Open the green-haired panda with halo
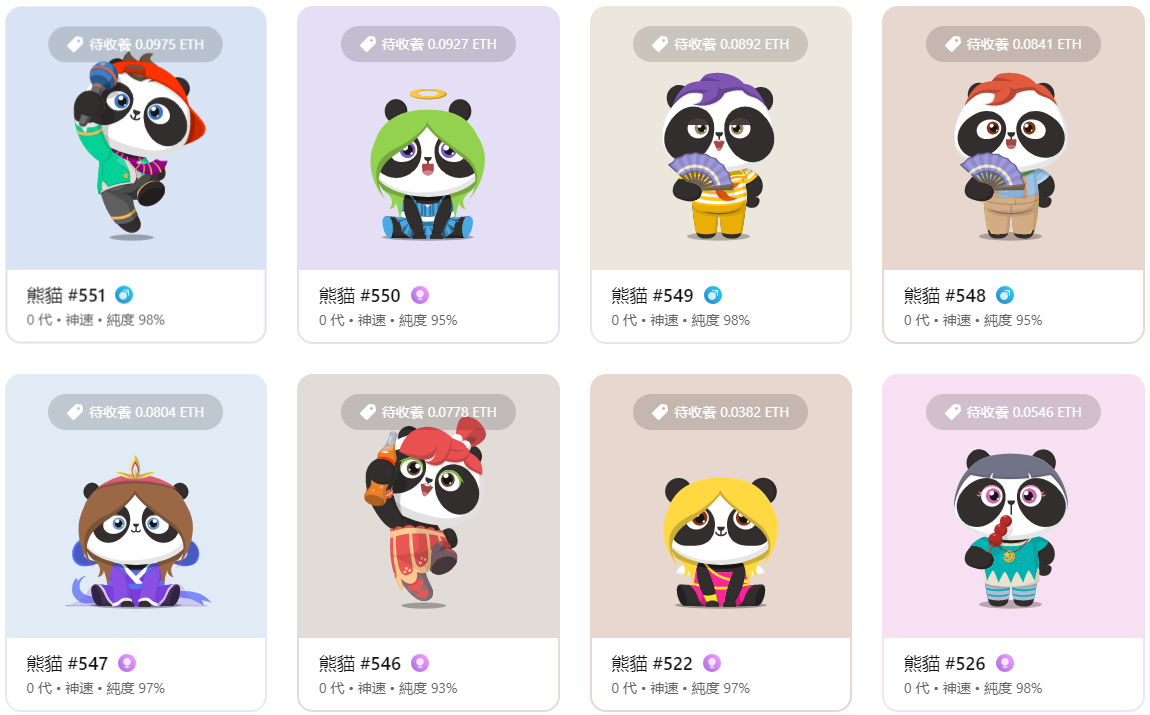Viewport: 1150px width, 715px height. (x=428, y=164)
